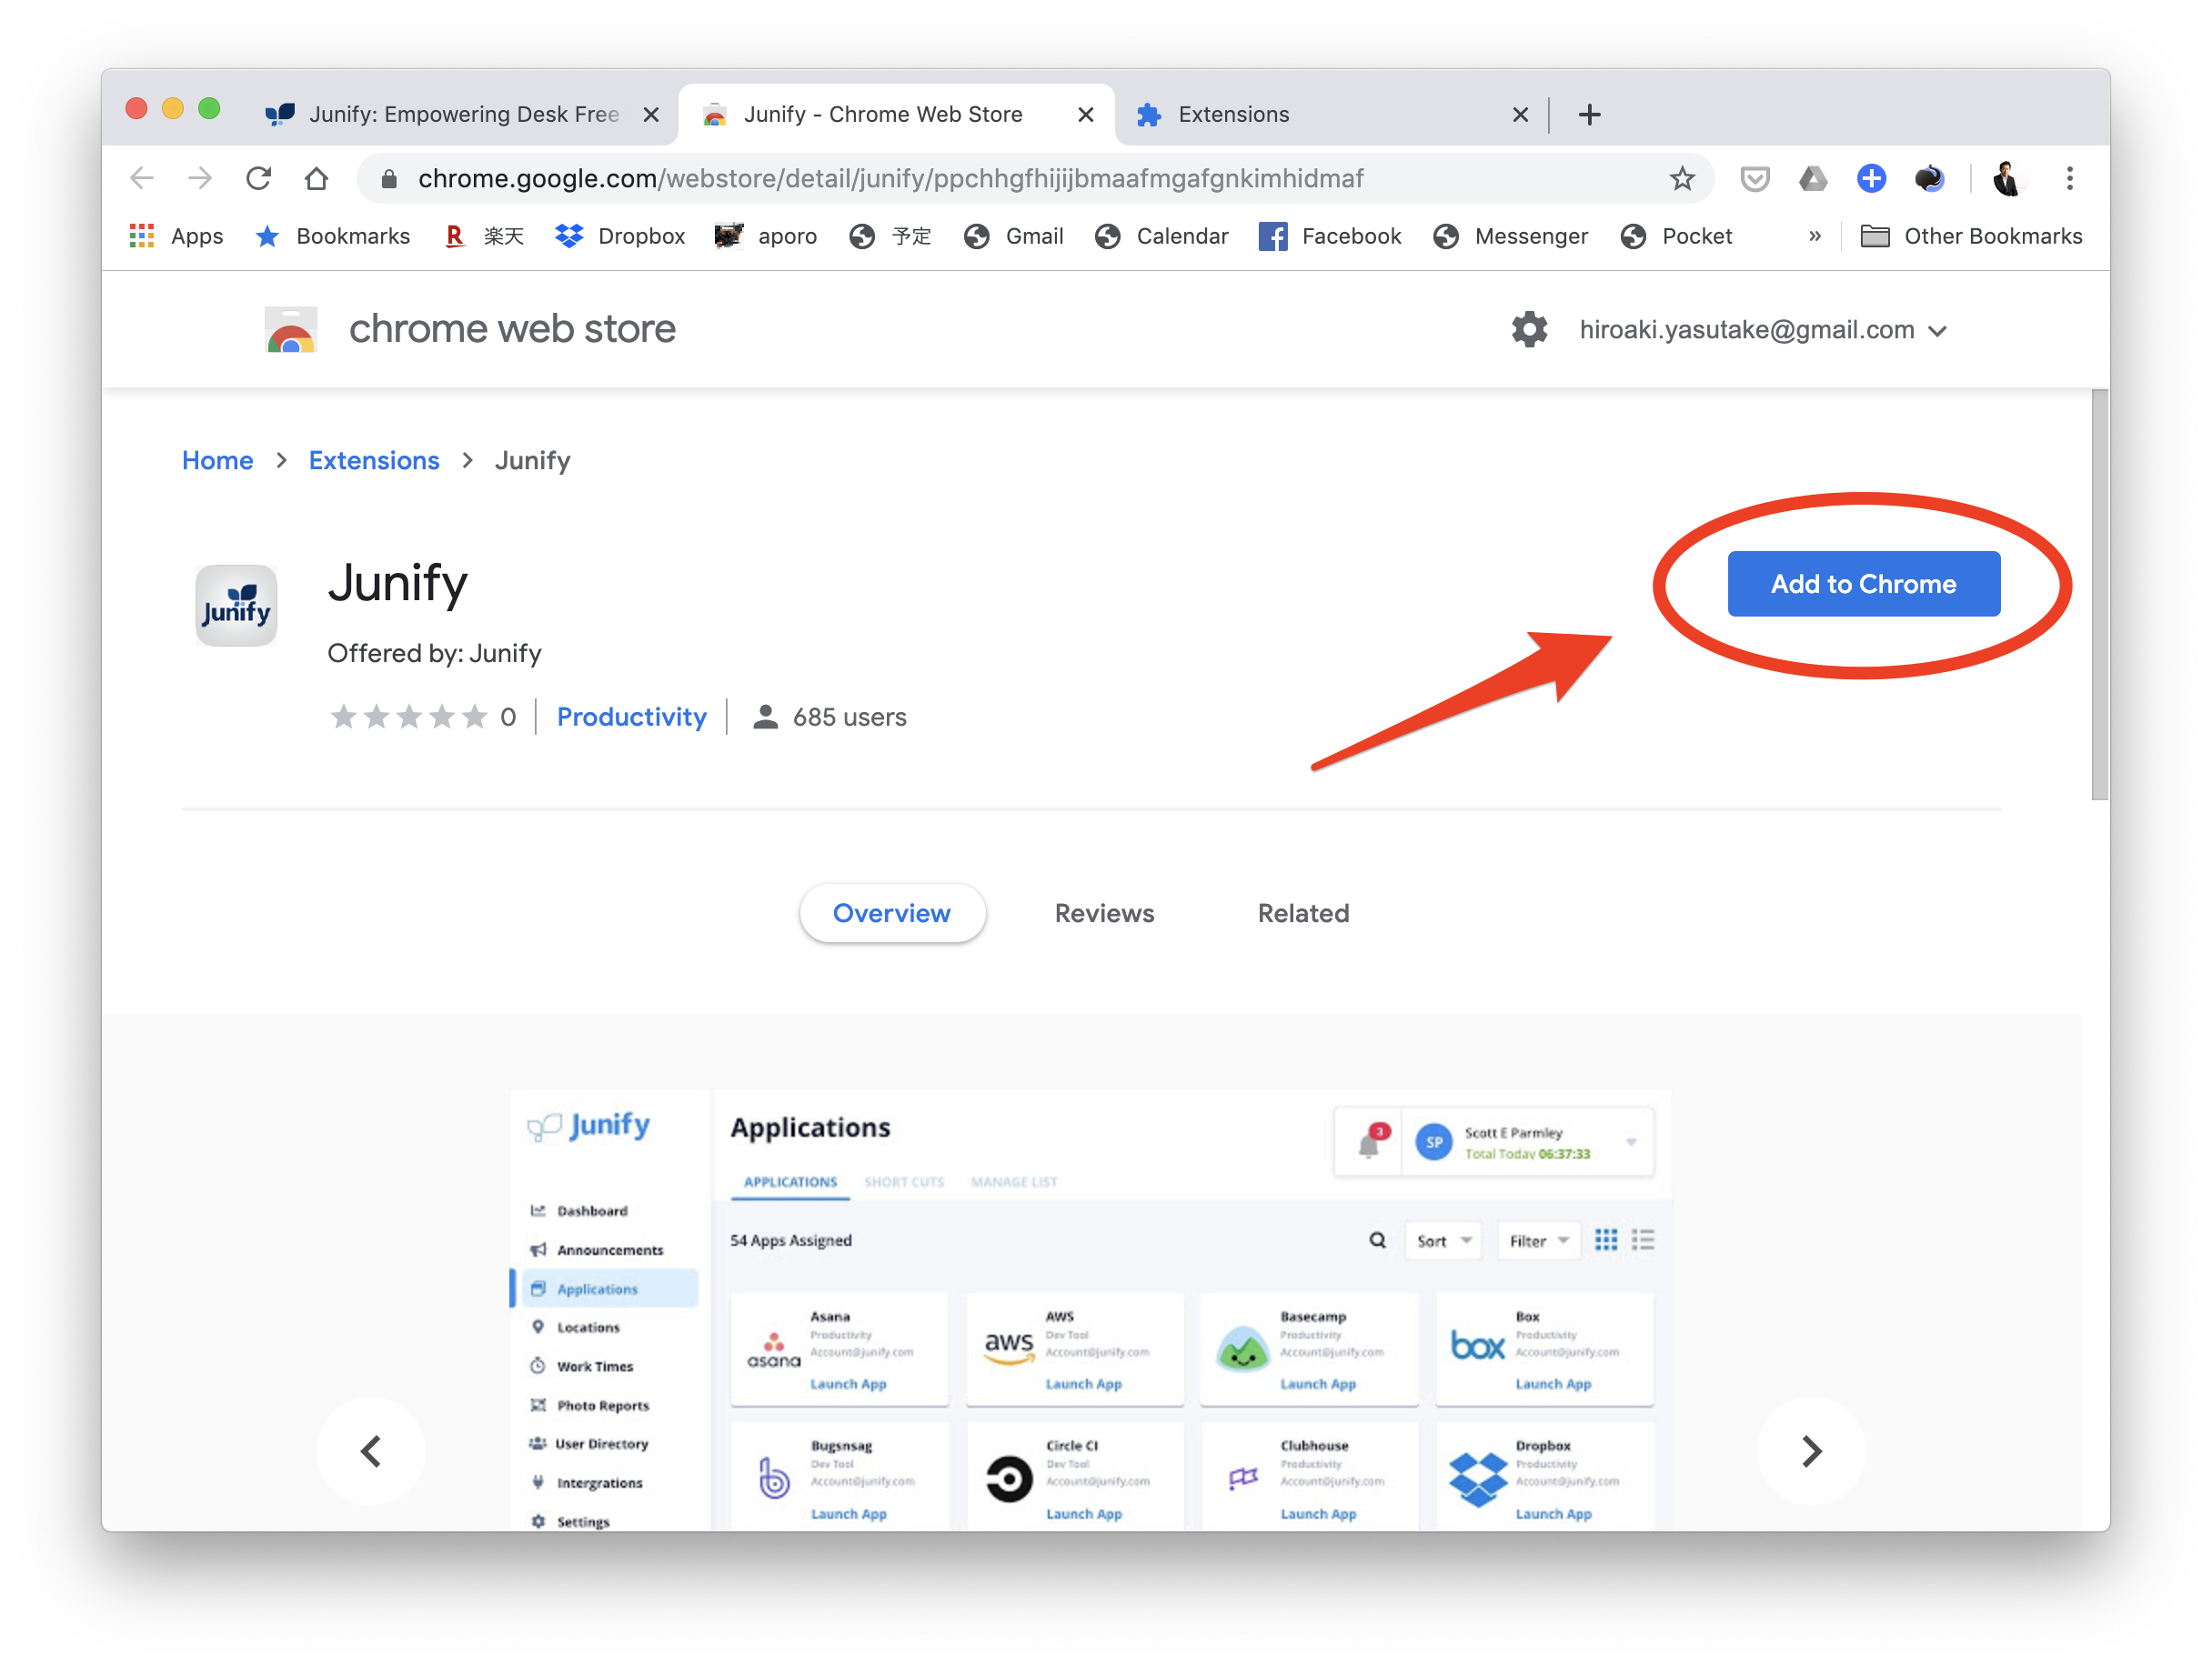Open the Apps grid shortcut
Screen dimensions: 2212x1666
pyautogui.click(x=176, y=236)
